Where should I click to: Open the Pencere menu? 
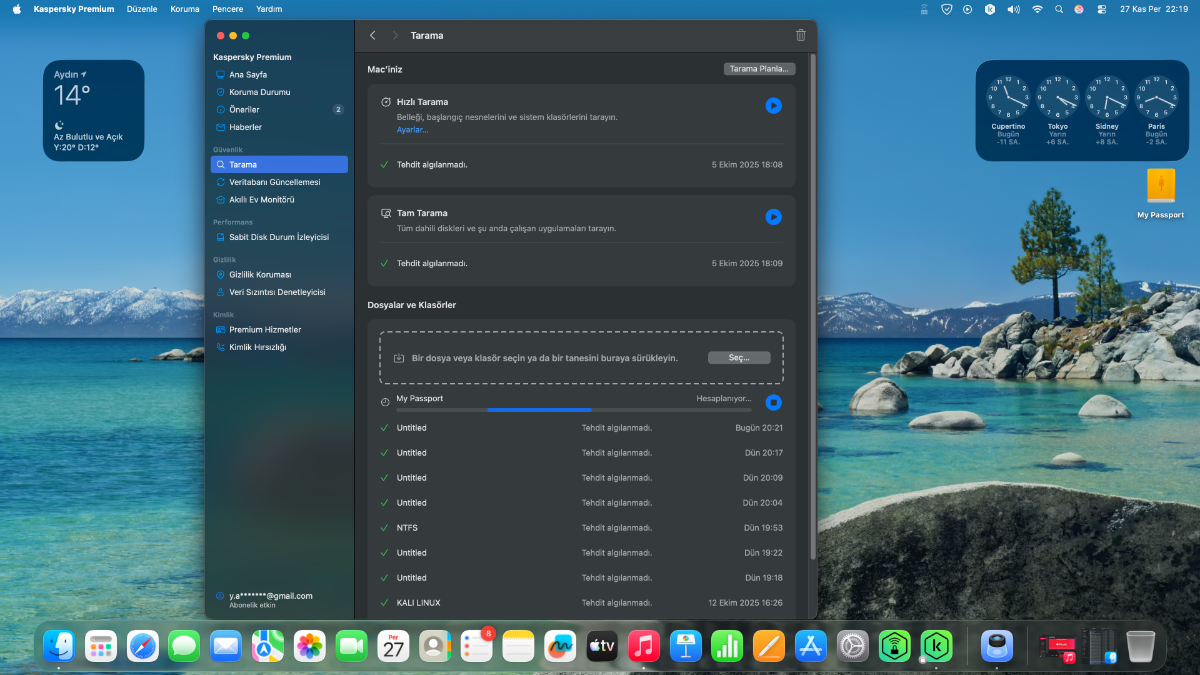click(x=228, y=9)
